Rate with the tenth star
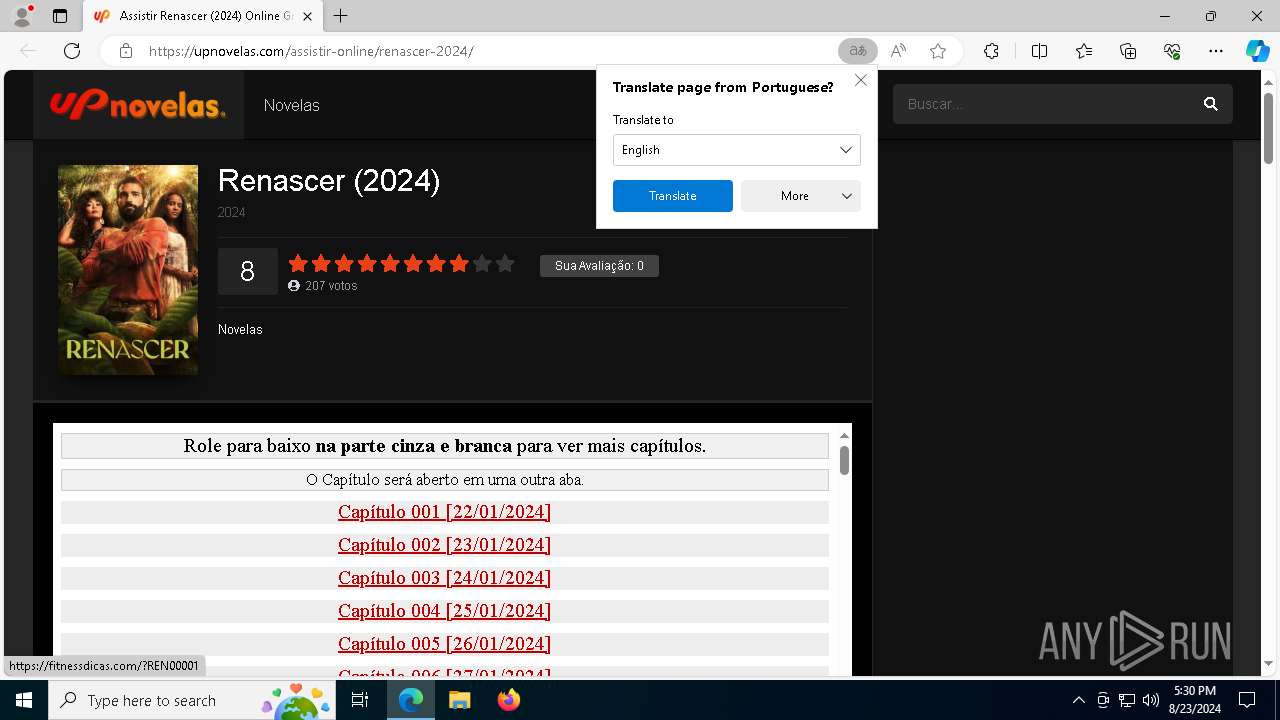 click(505, 264)
